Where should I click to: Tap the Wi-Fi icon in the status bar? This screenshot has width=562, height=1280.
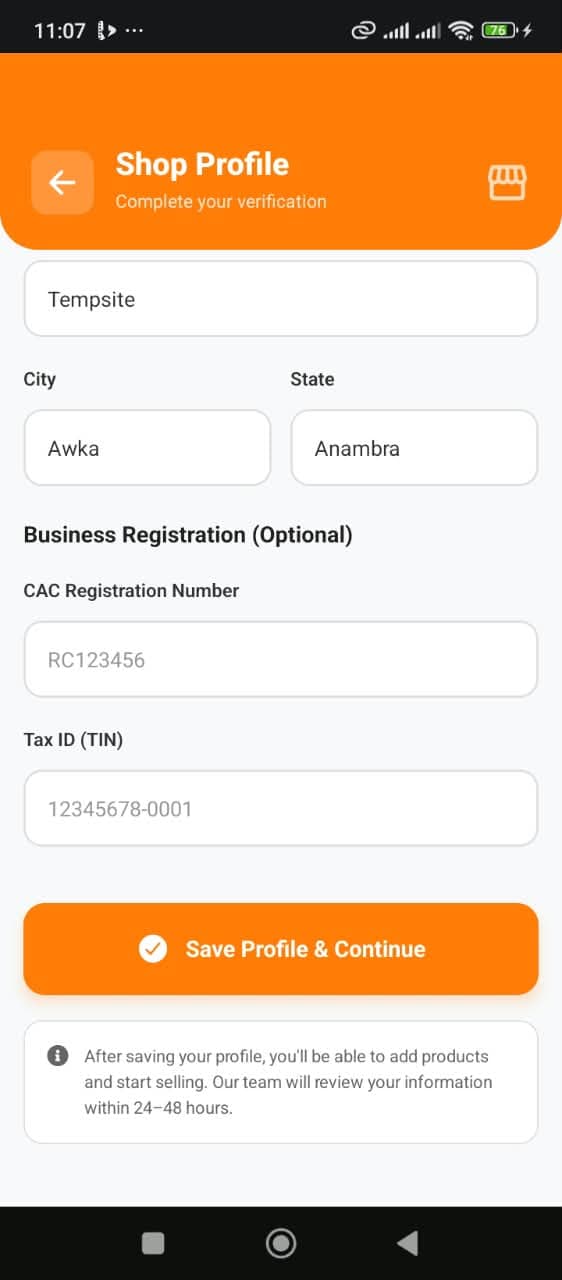click(x=461, y=30)
